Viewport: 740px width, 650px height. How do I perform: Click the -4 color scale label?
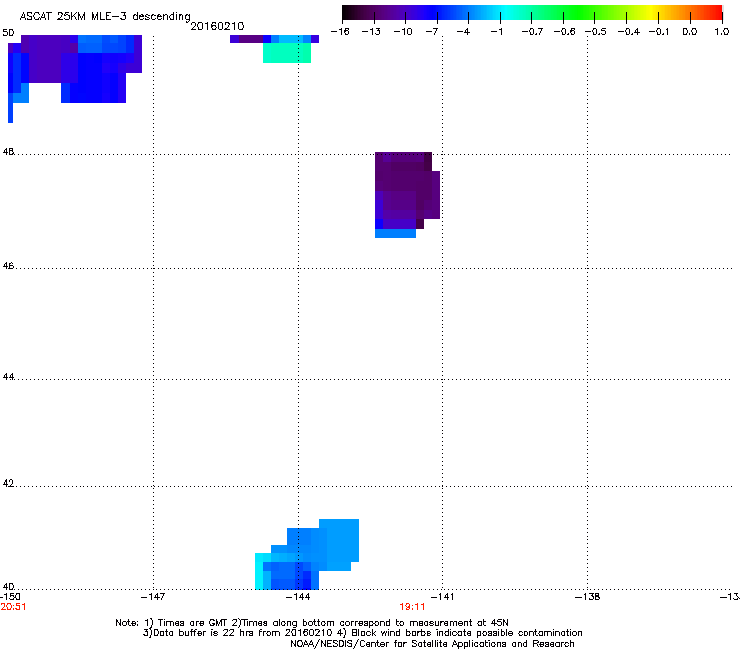[x=463, y=32]
